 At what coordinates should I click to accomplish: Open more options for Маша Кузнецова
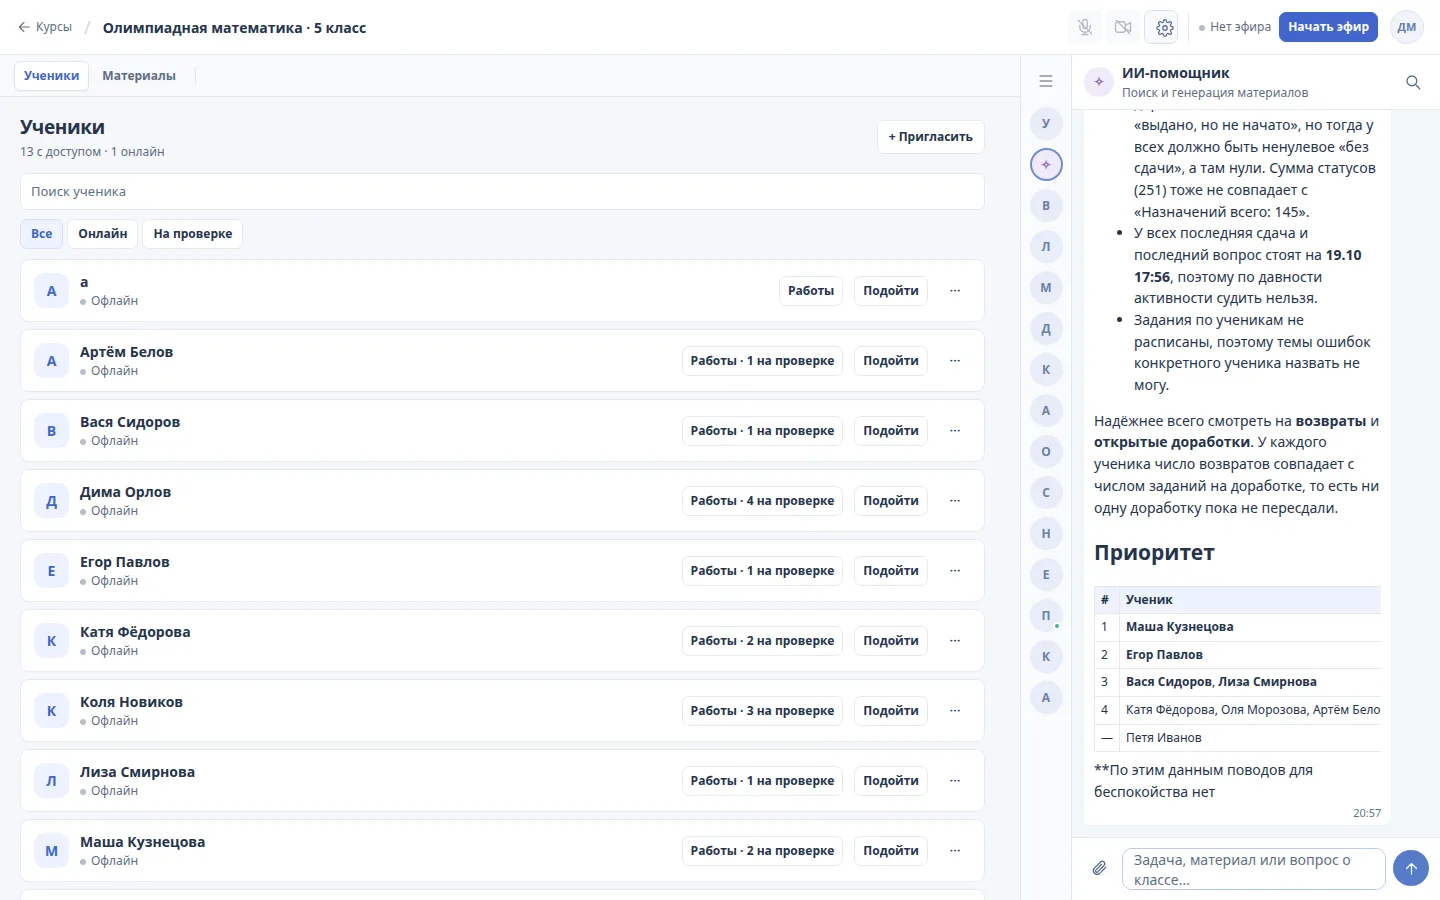click(955, 851)
